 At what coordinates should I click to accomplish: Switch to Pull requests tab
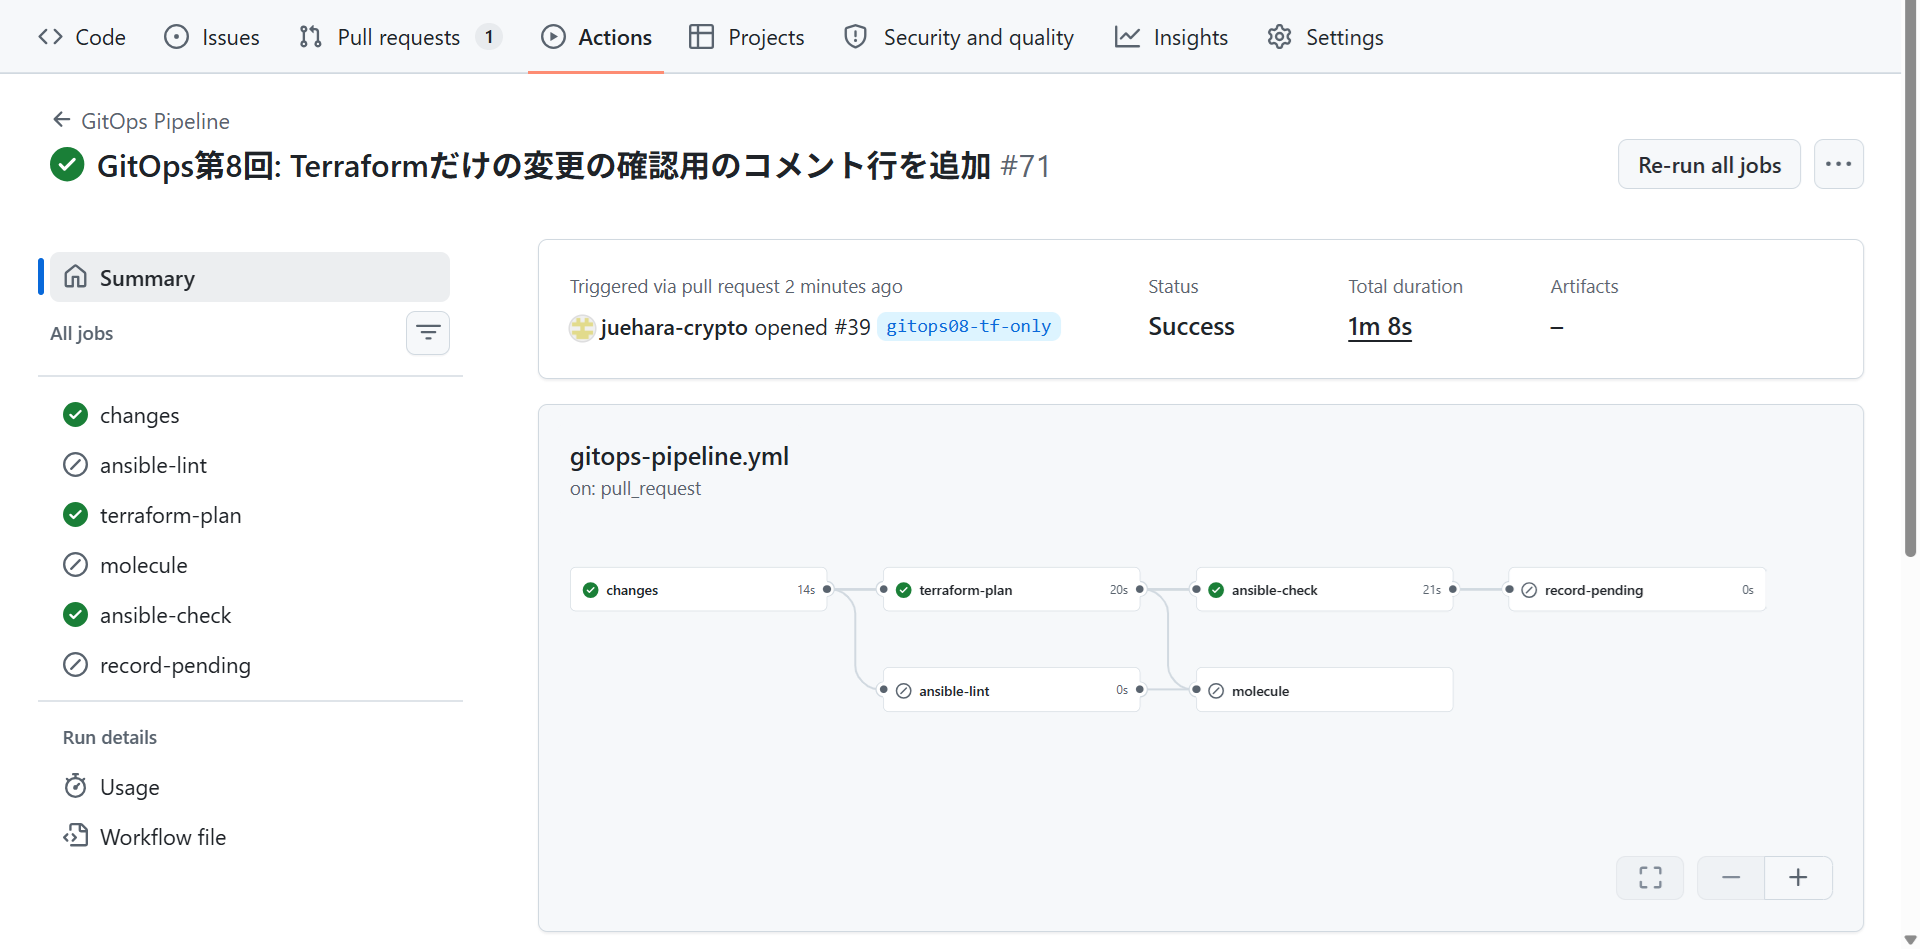pyautogui.click(x=400, y=37)
